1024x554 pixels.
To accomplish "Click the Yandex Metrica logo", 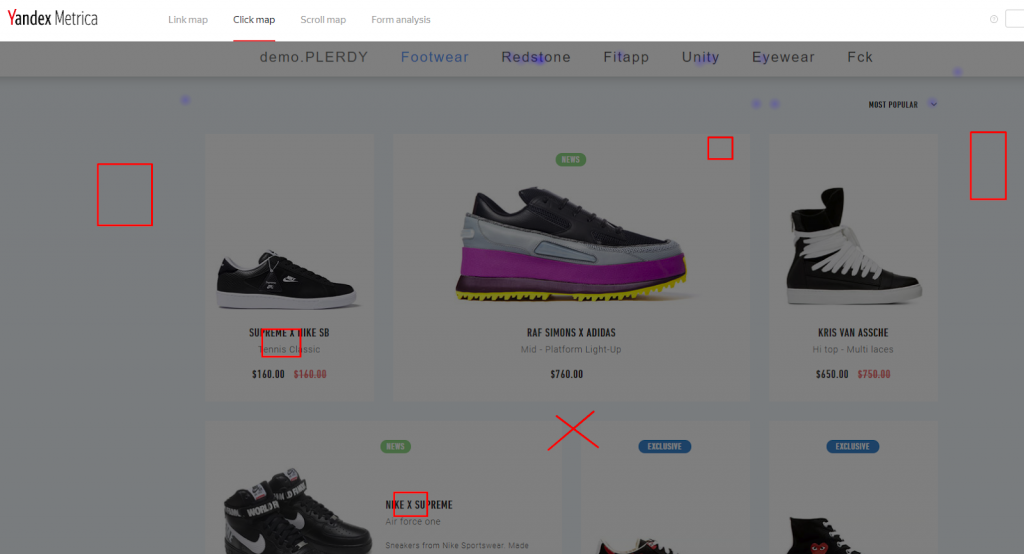I will [53, 19].
